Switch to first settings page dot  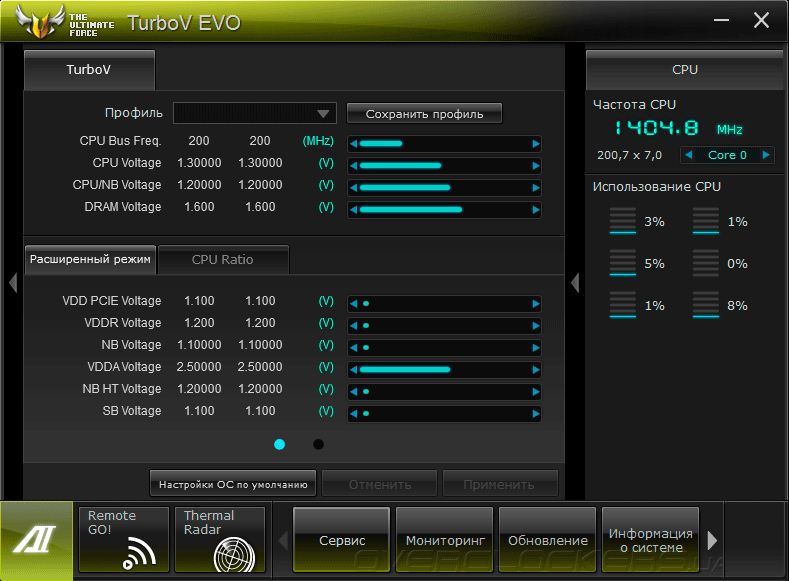coord(279,444)
